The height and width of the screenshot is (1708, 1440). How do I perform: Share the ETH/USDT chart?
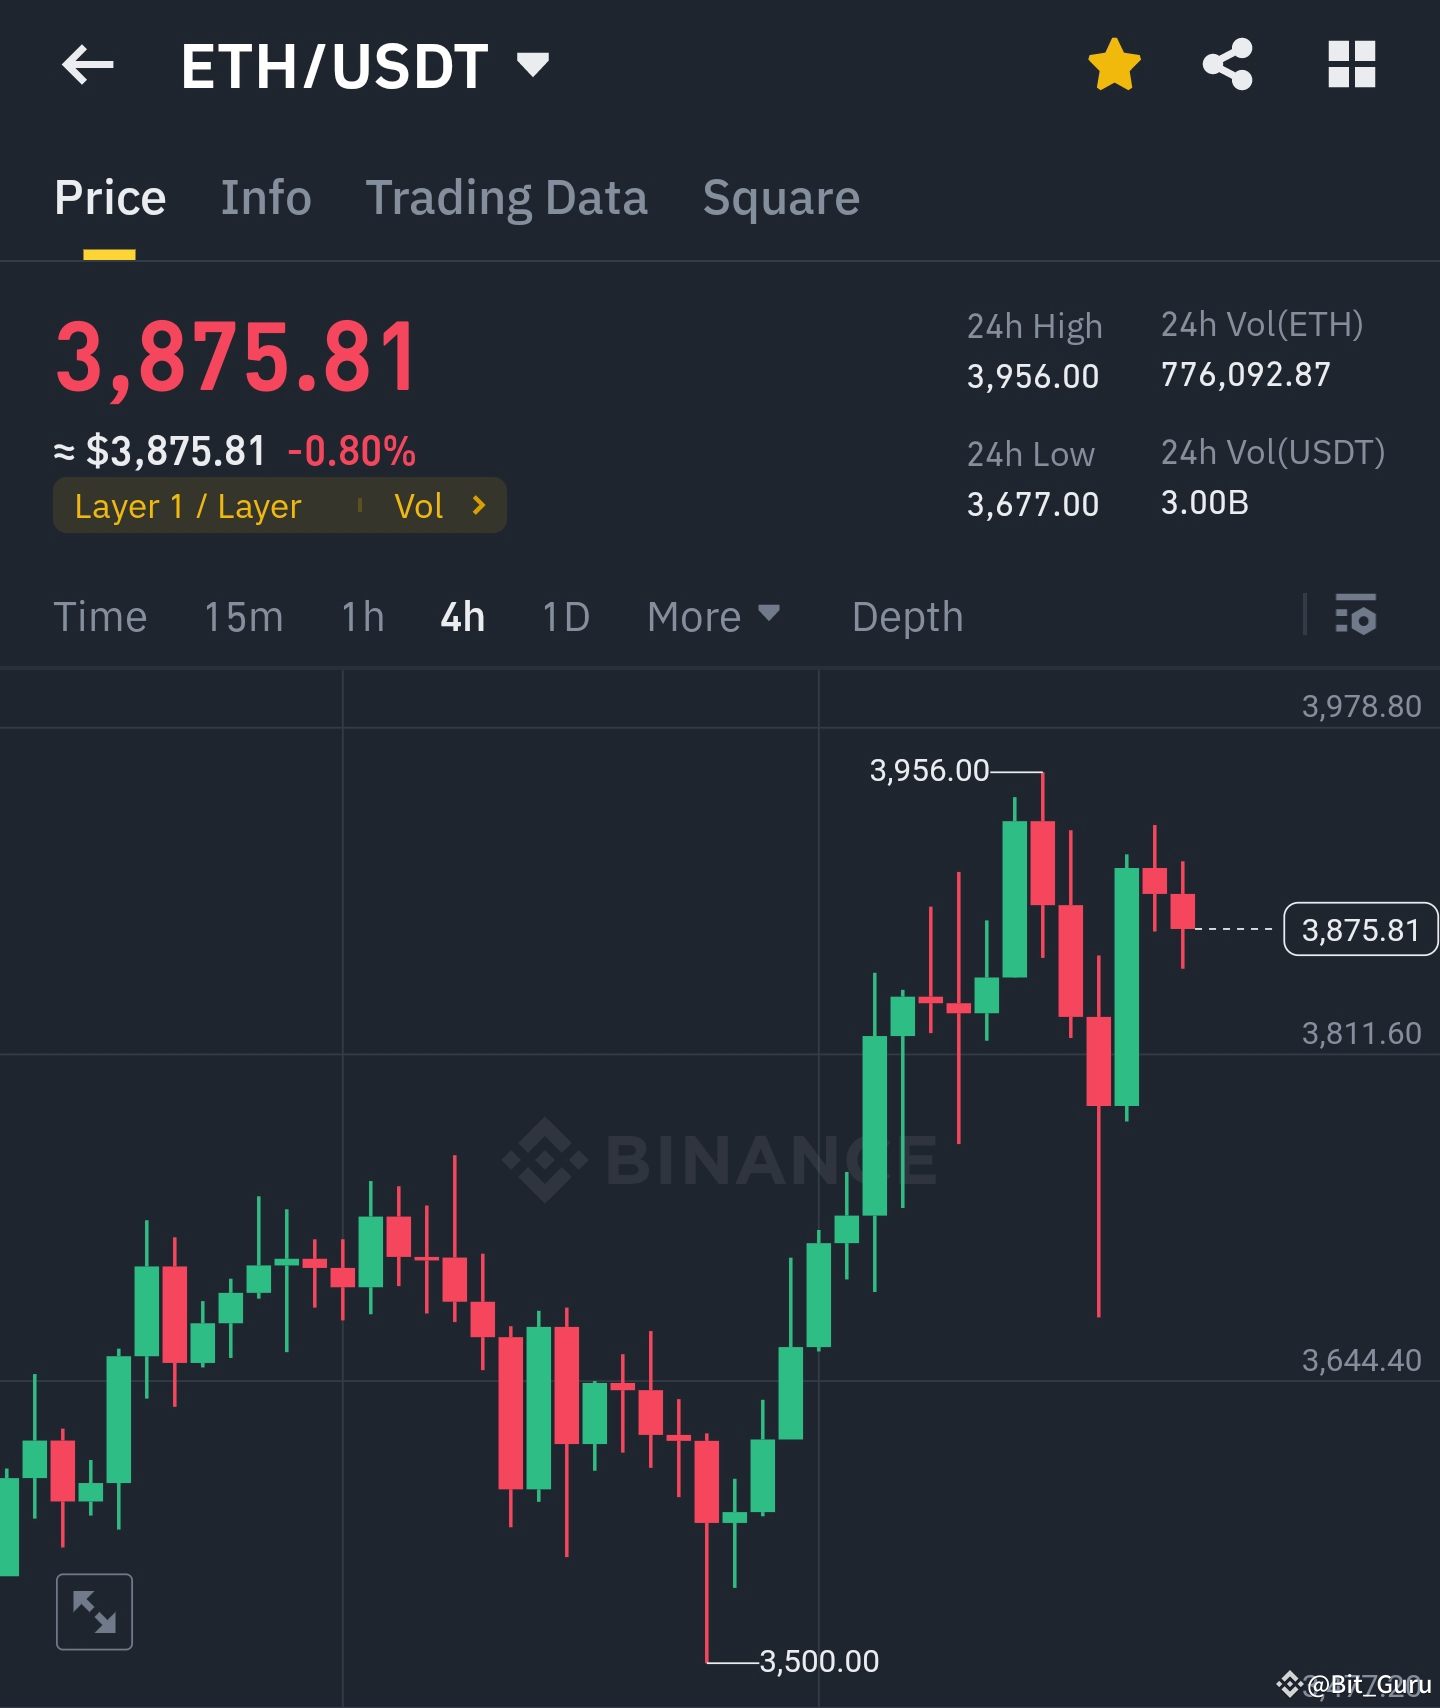pyautogui.click(x=1228, y=64)
